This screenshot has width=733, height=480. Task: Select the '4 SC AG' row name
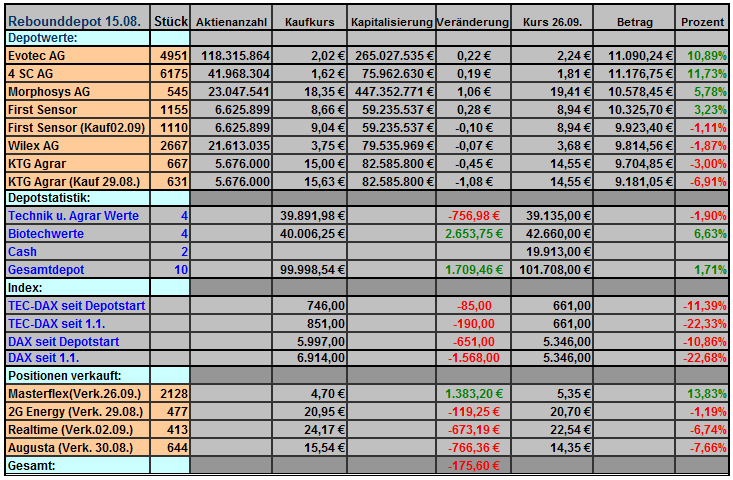pyautogui.click(x=30, y=74)
